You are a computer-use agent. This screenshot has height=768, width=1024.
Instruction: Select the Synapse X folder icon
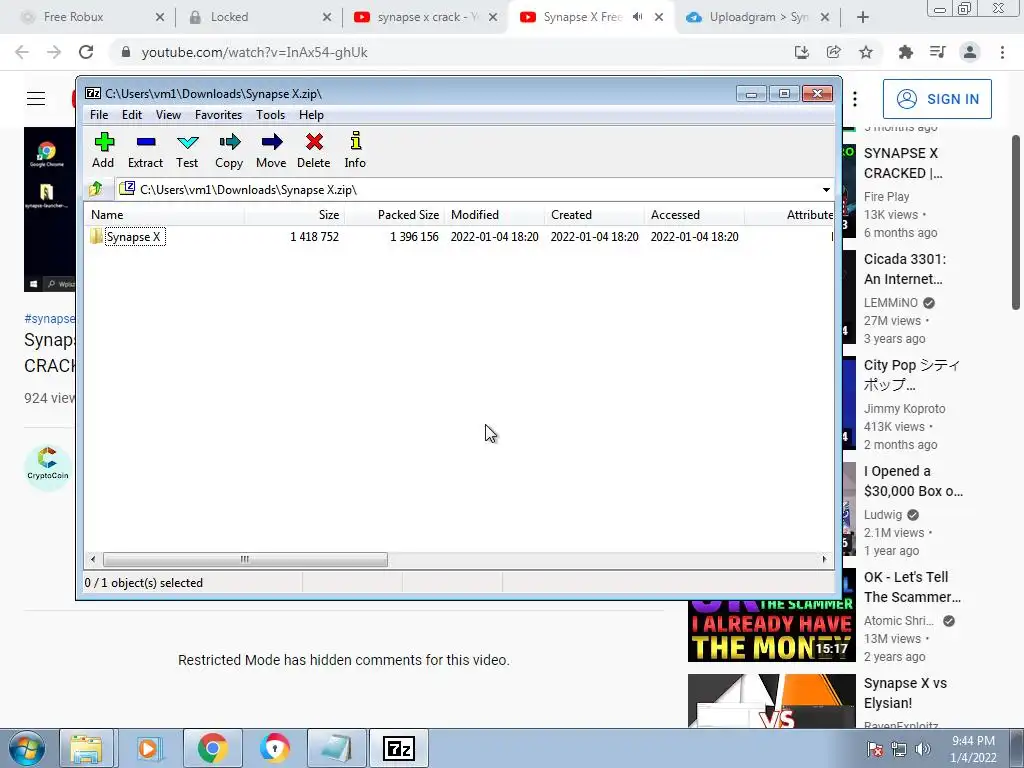97,236
